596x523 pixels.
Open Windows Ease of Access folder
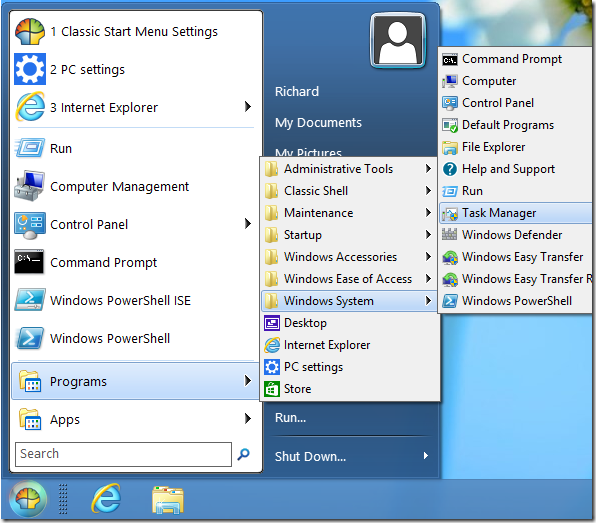349,279
